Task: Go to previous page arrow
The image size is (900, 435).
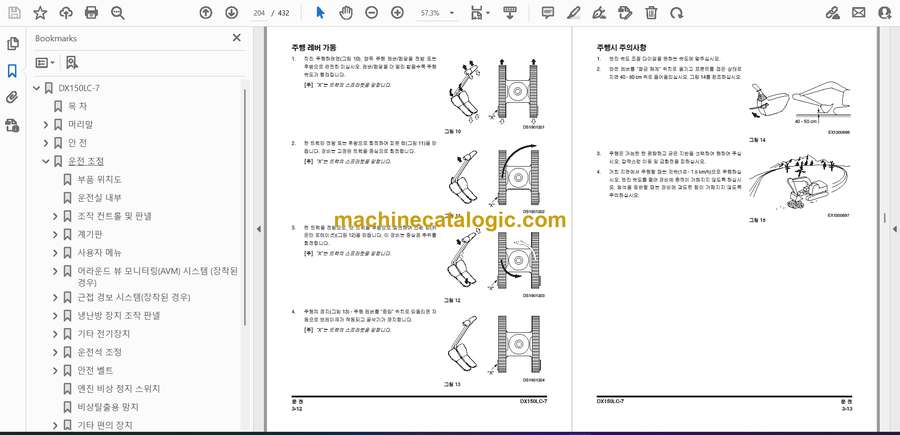Action: click(205, 13)
